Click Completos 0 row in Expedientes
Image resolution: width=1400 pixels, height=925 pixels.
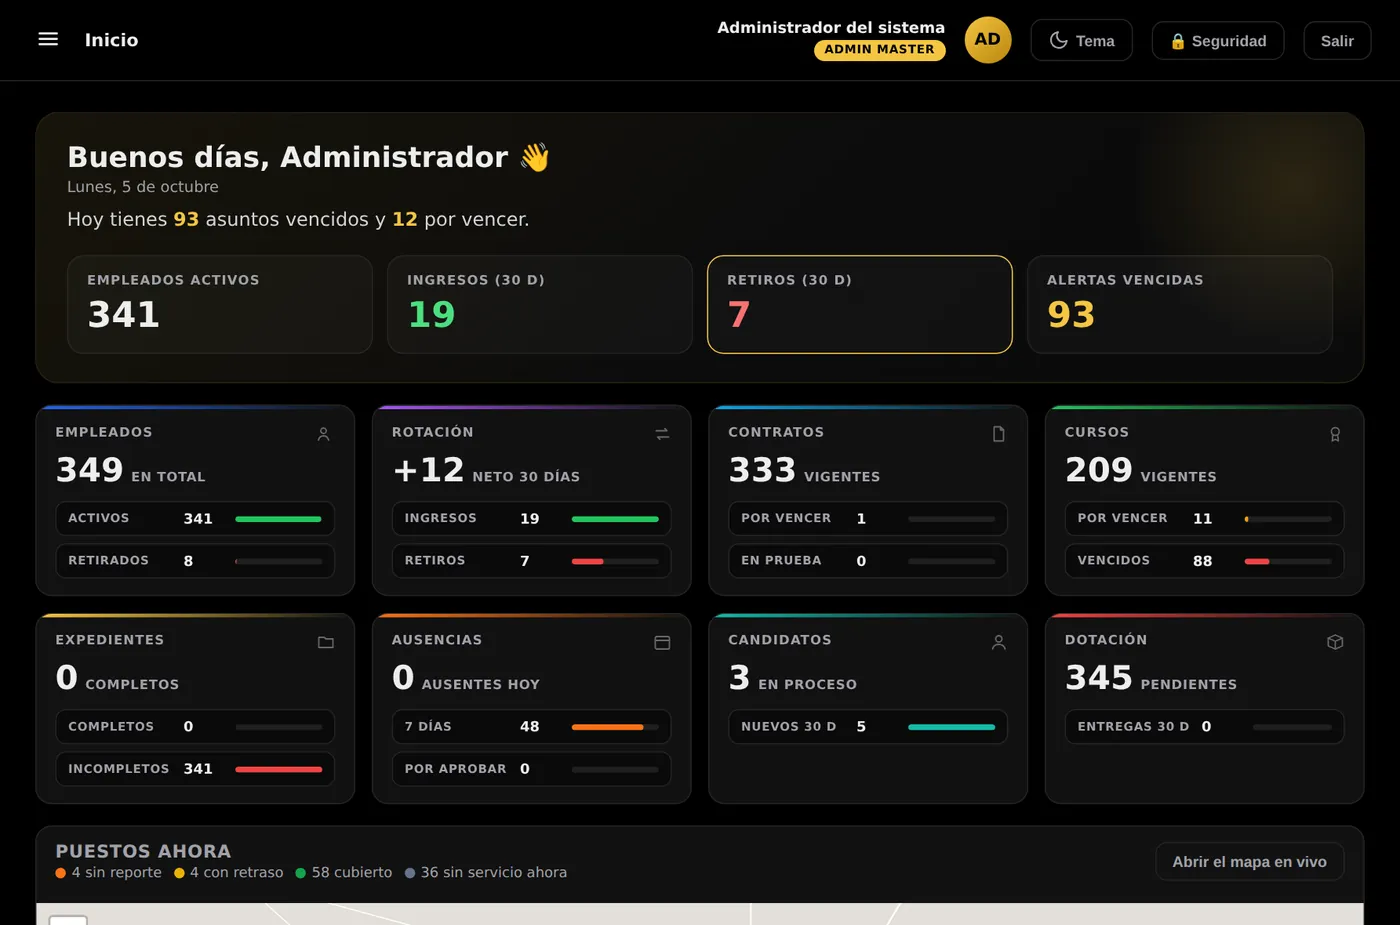(x=195, y=726)
